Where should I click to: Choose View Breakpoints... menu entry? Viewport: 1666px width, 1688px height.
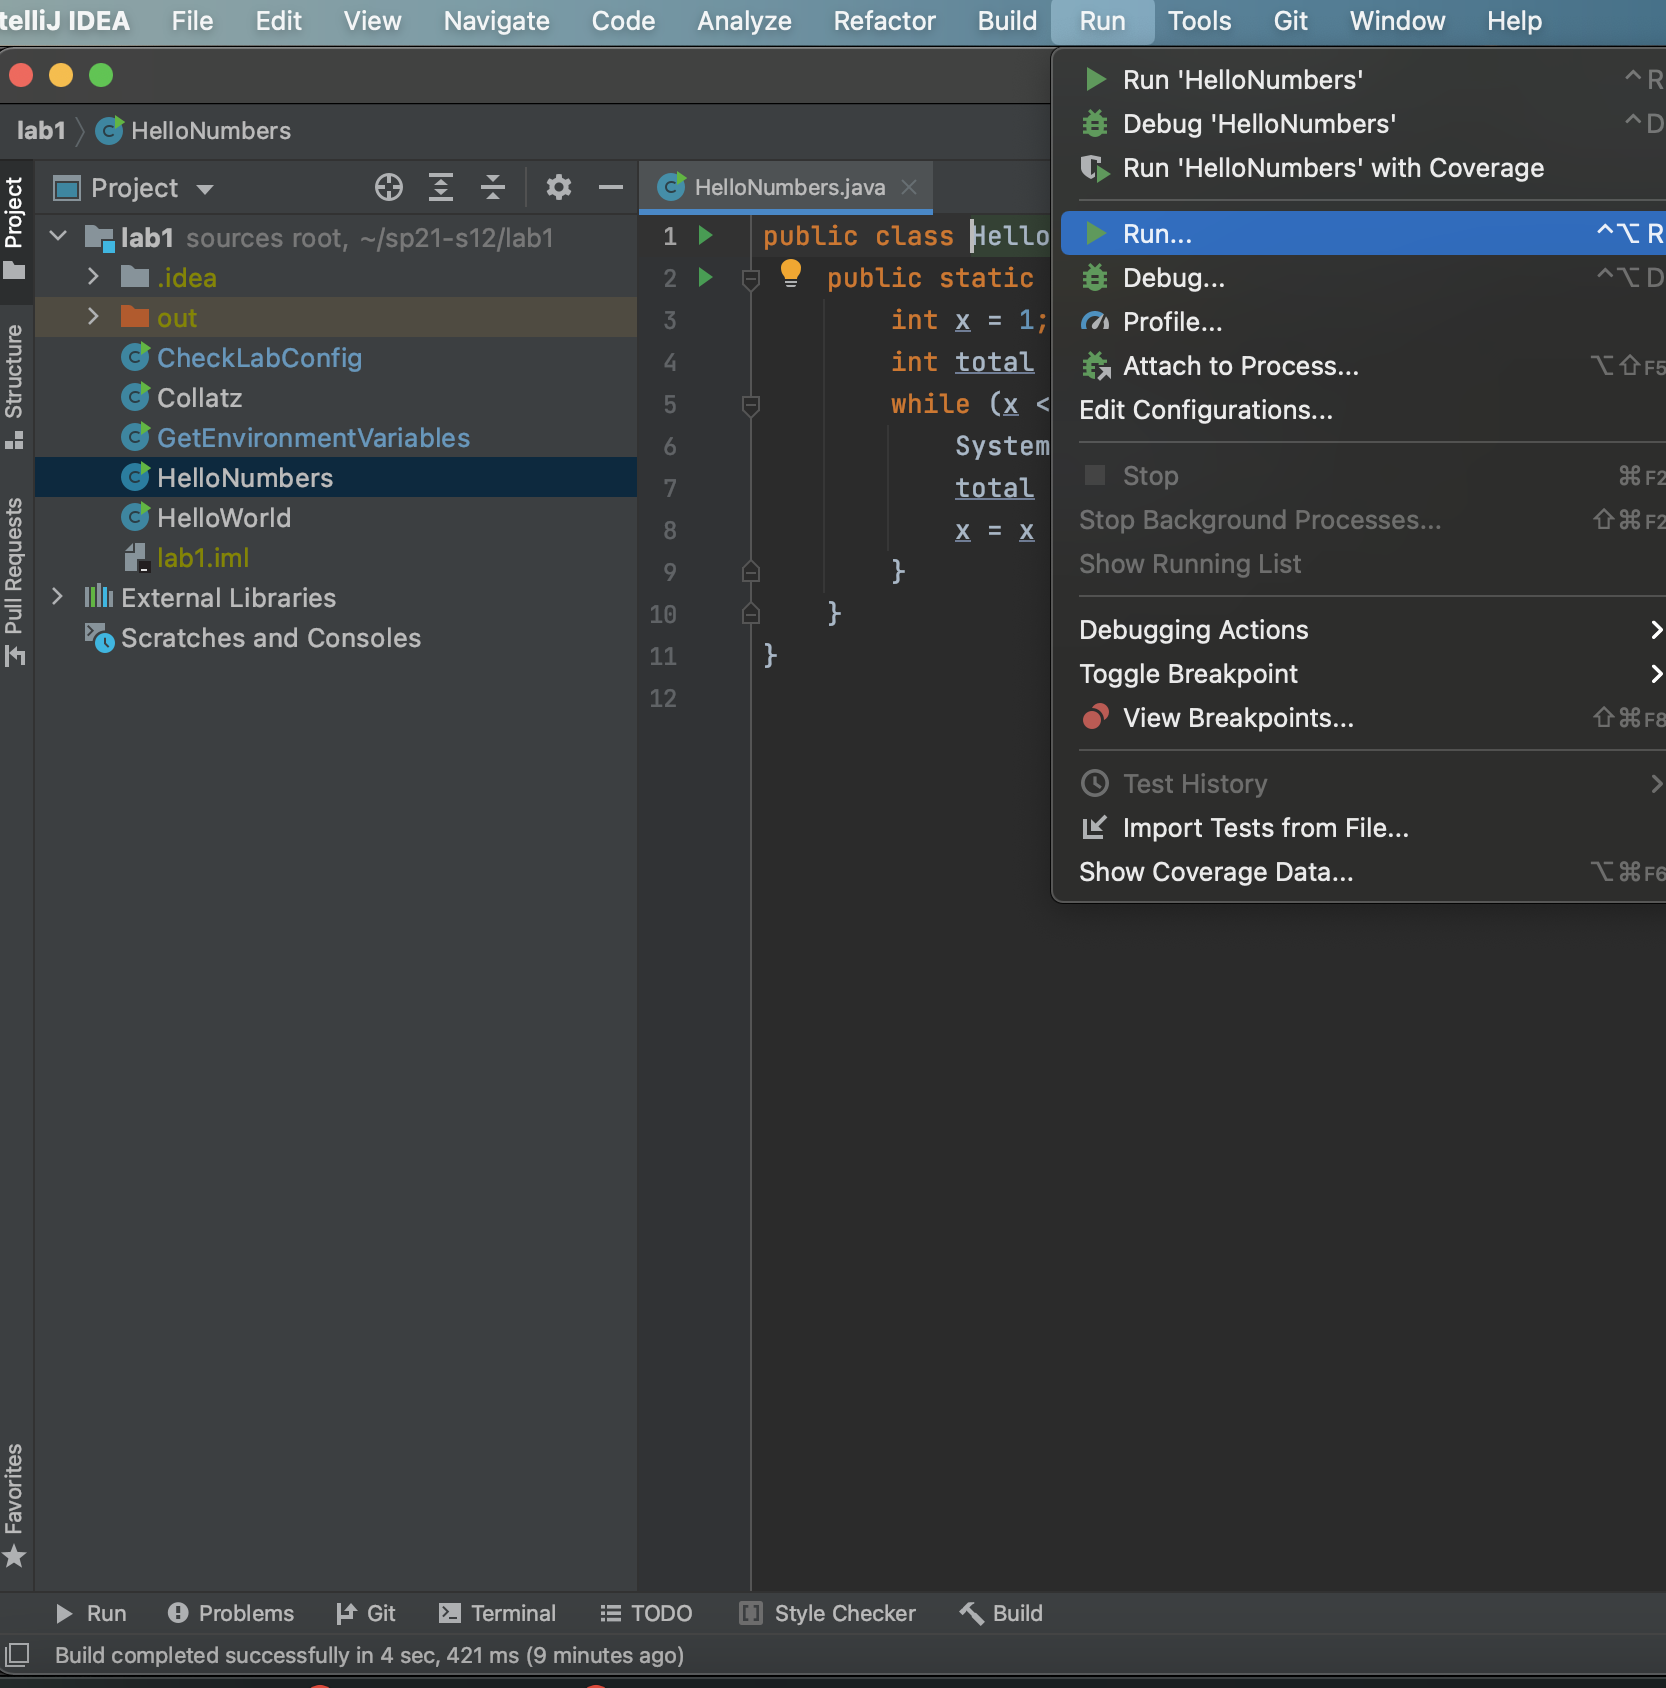point(1237,718)
